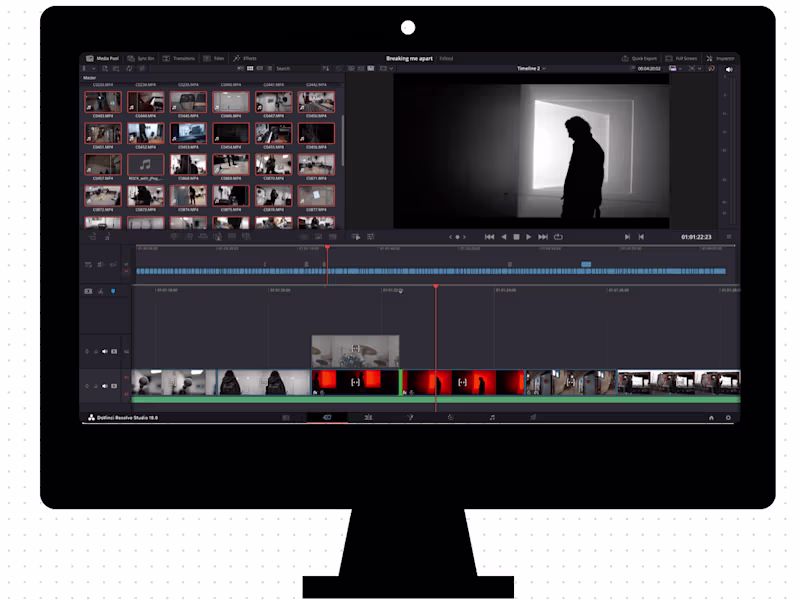Image resolution: width=800 pixels, height=600 pixels.
Task: Toggle the Media Pool panel
Action: (x=103, y=58)
